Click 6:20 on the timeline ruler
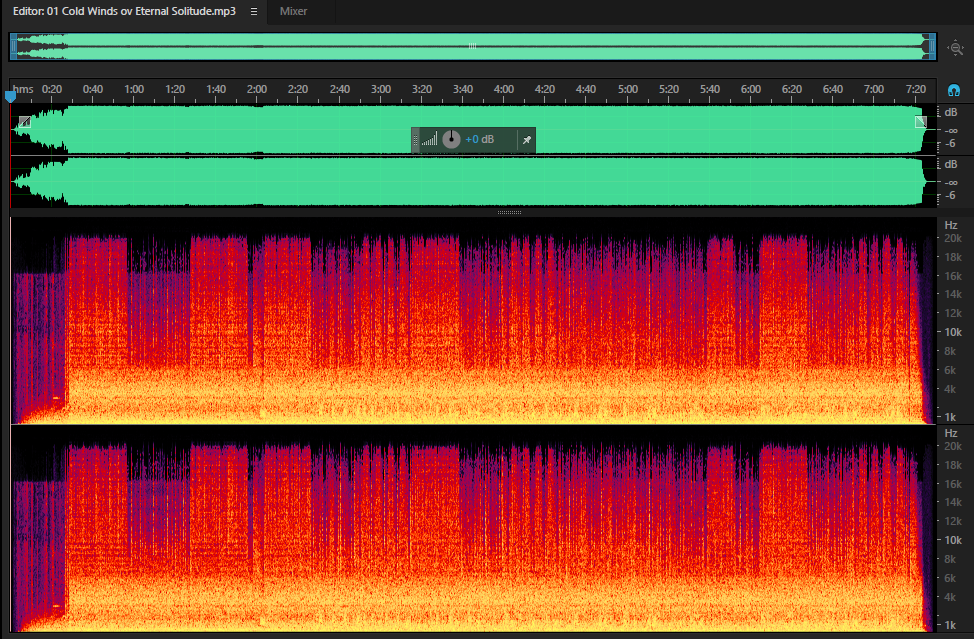974x639 pixels. [x=791, y=89]
